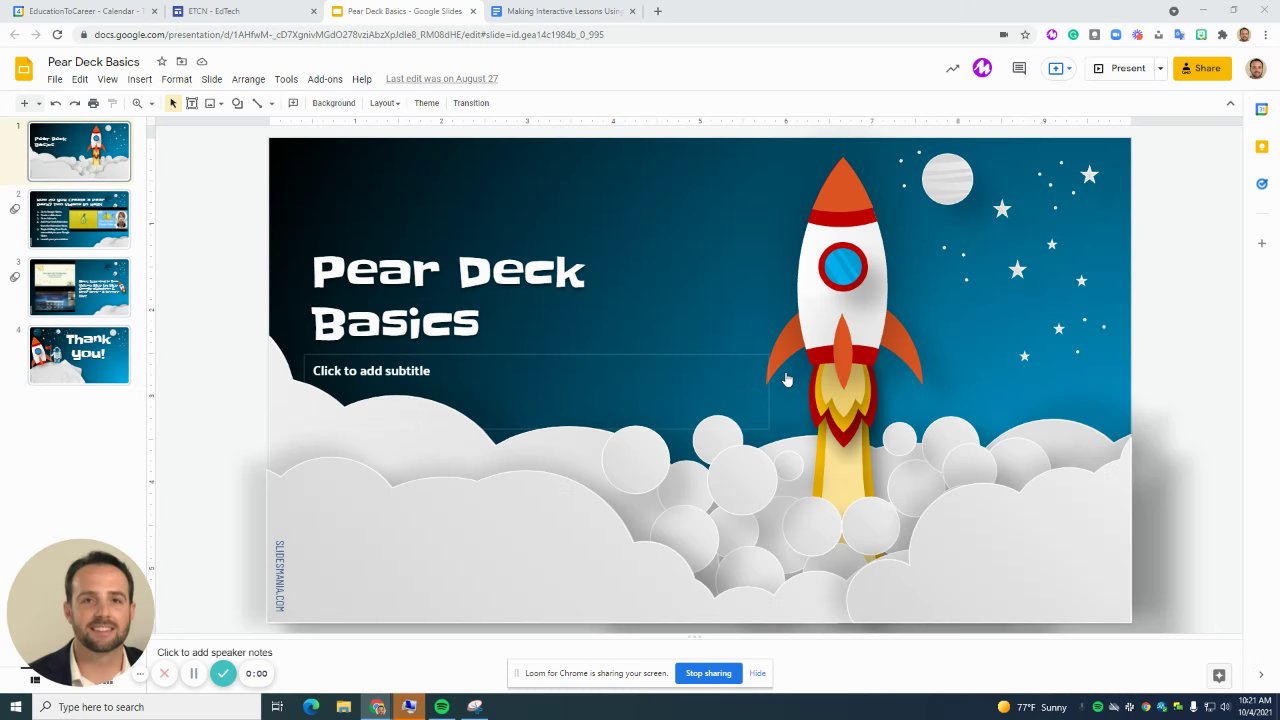
Task: Open the purple add-on icon beside comments
Action: [x=982, y=68]
